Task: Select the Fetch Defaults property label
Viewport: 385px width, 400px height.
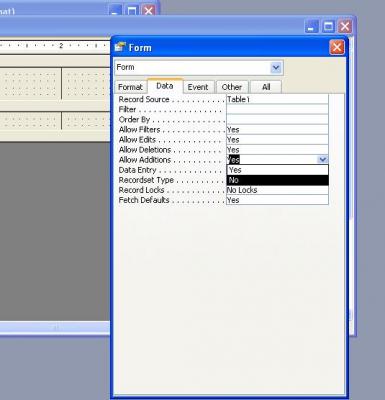Action: click(144, 200)
